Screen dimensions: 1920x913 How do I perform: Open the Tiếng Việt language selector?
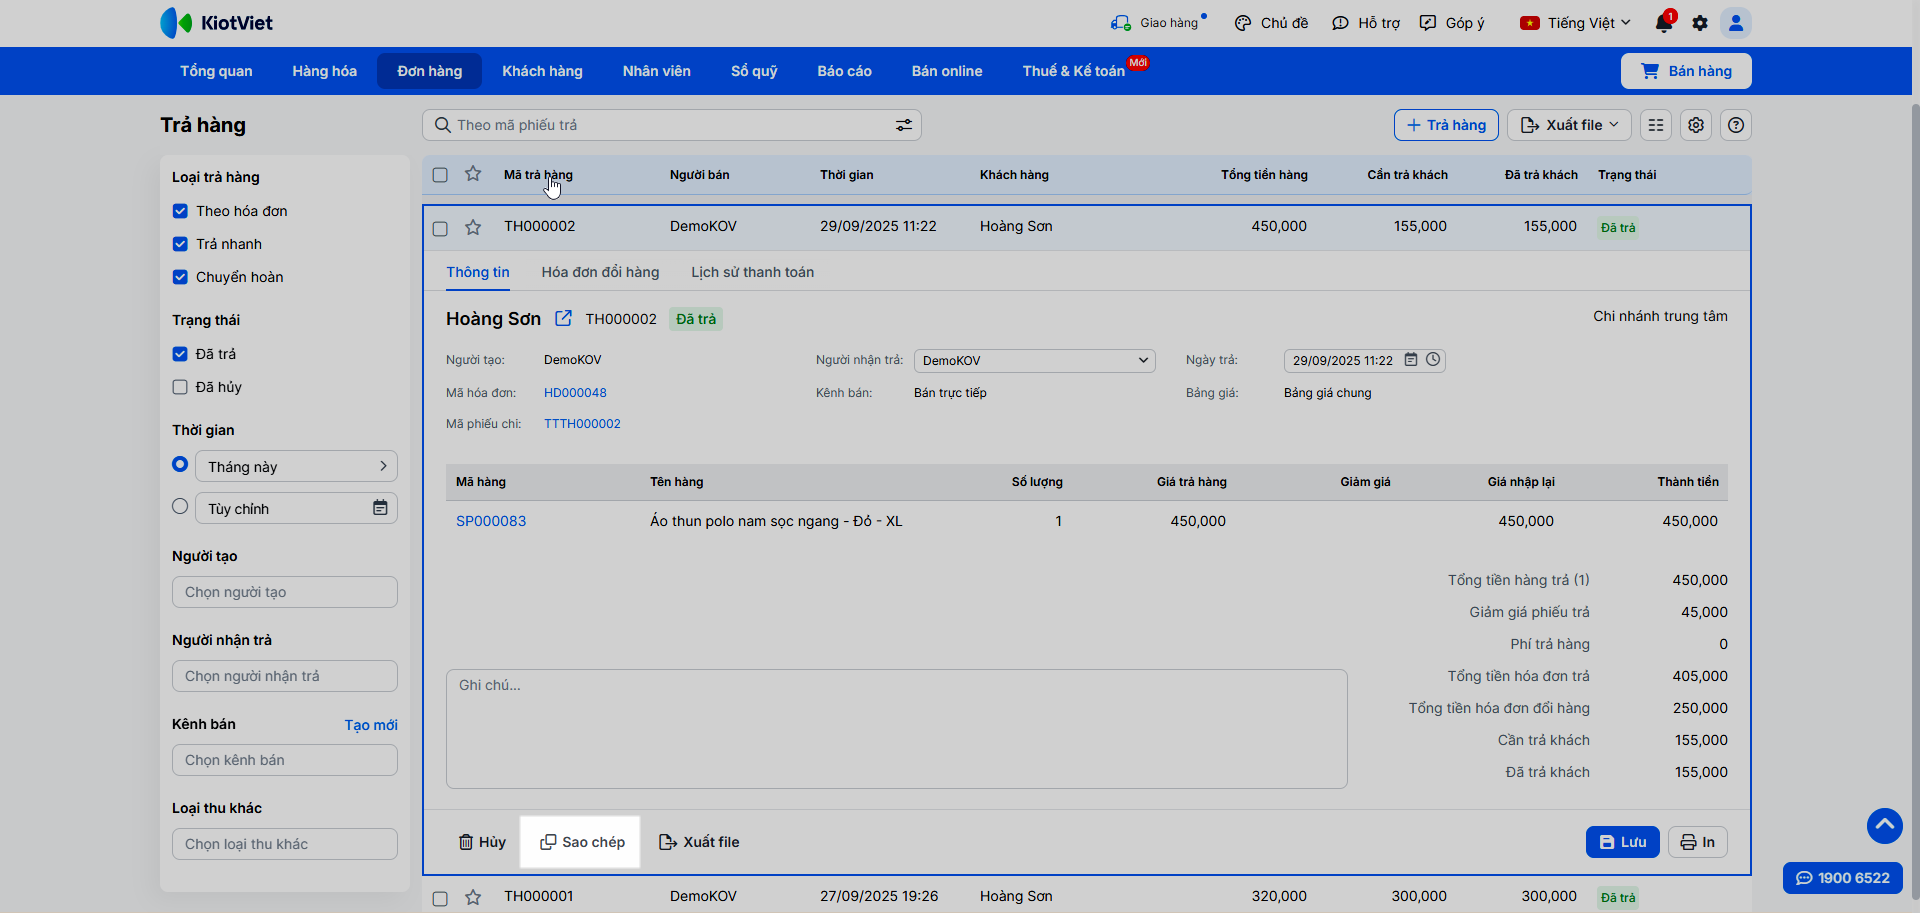click(x=1576, y=23)
